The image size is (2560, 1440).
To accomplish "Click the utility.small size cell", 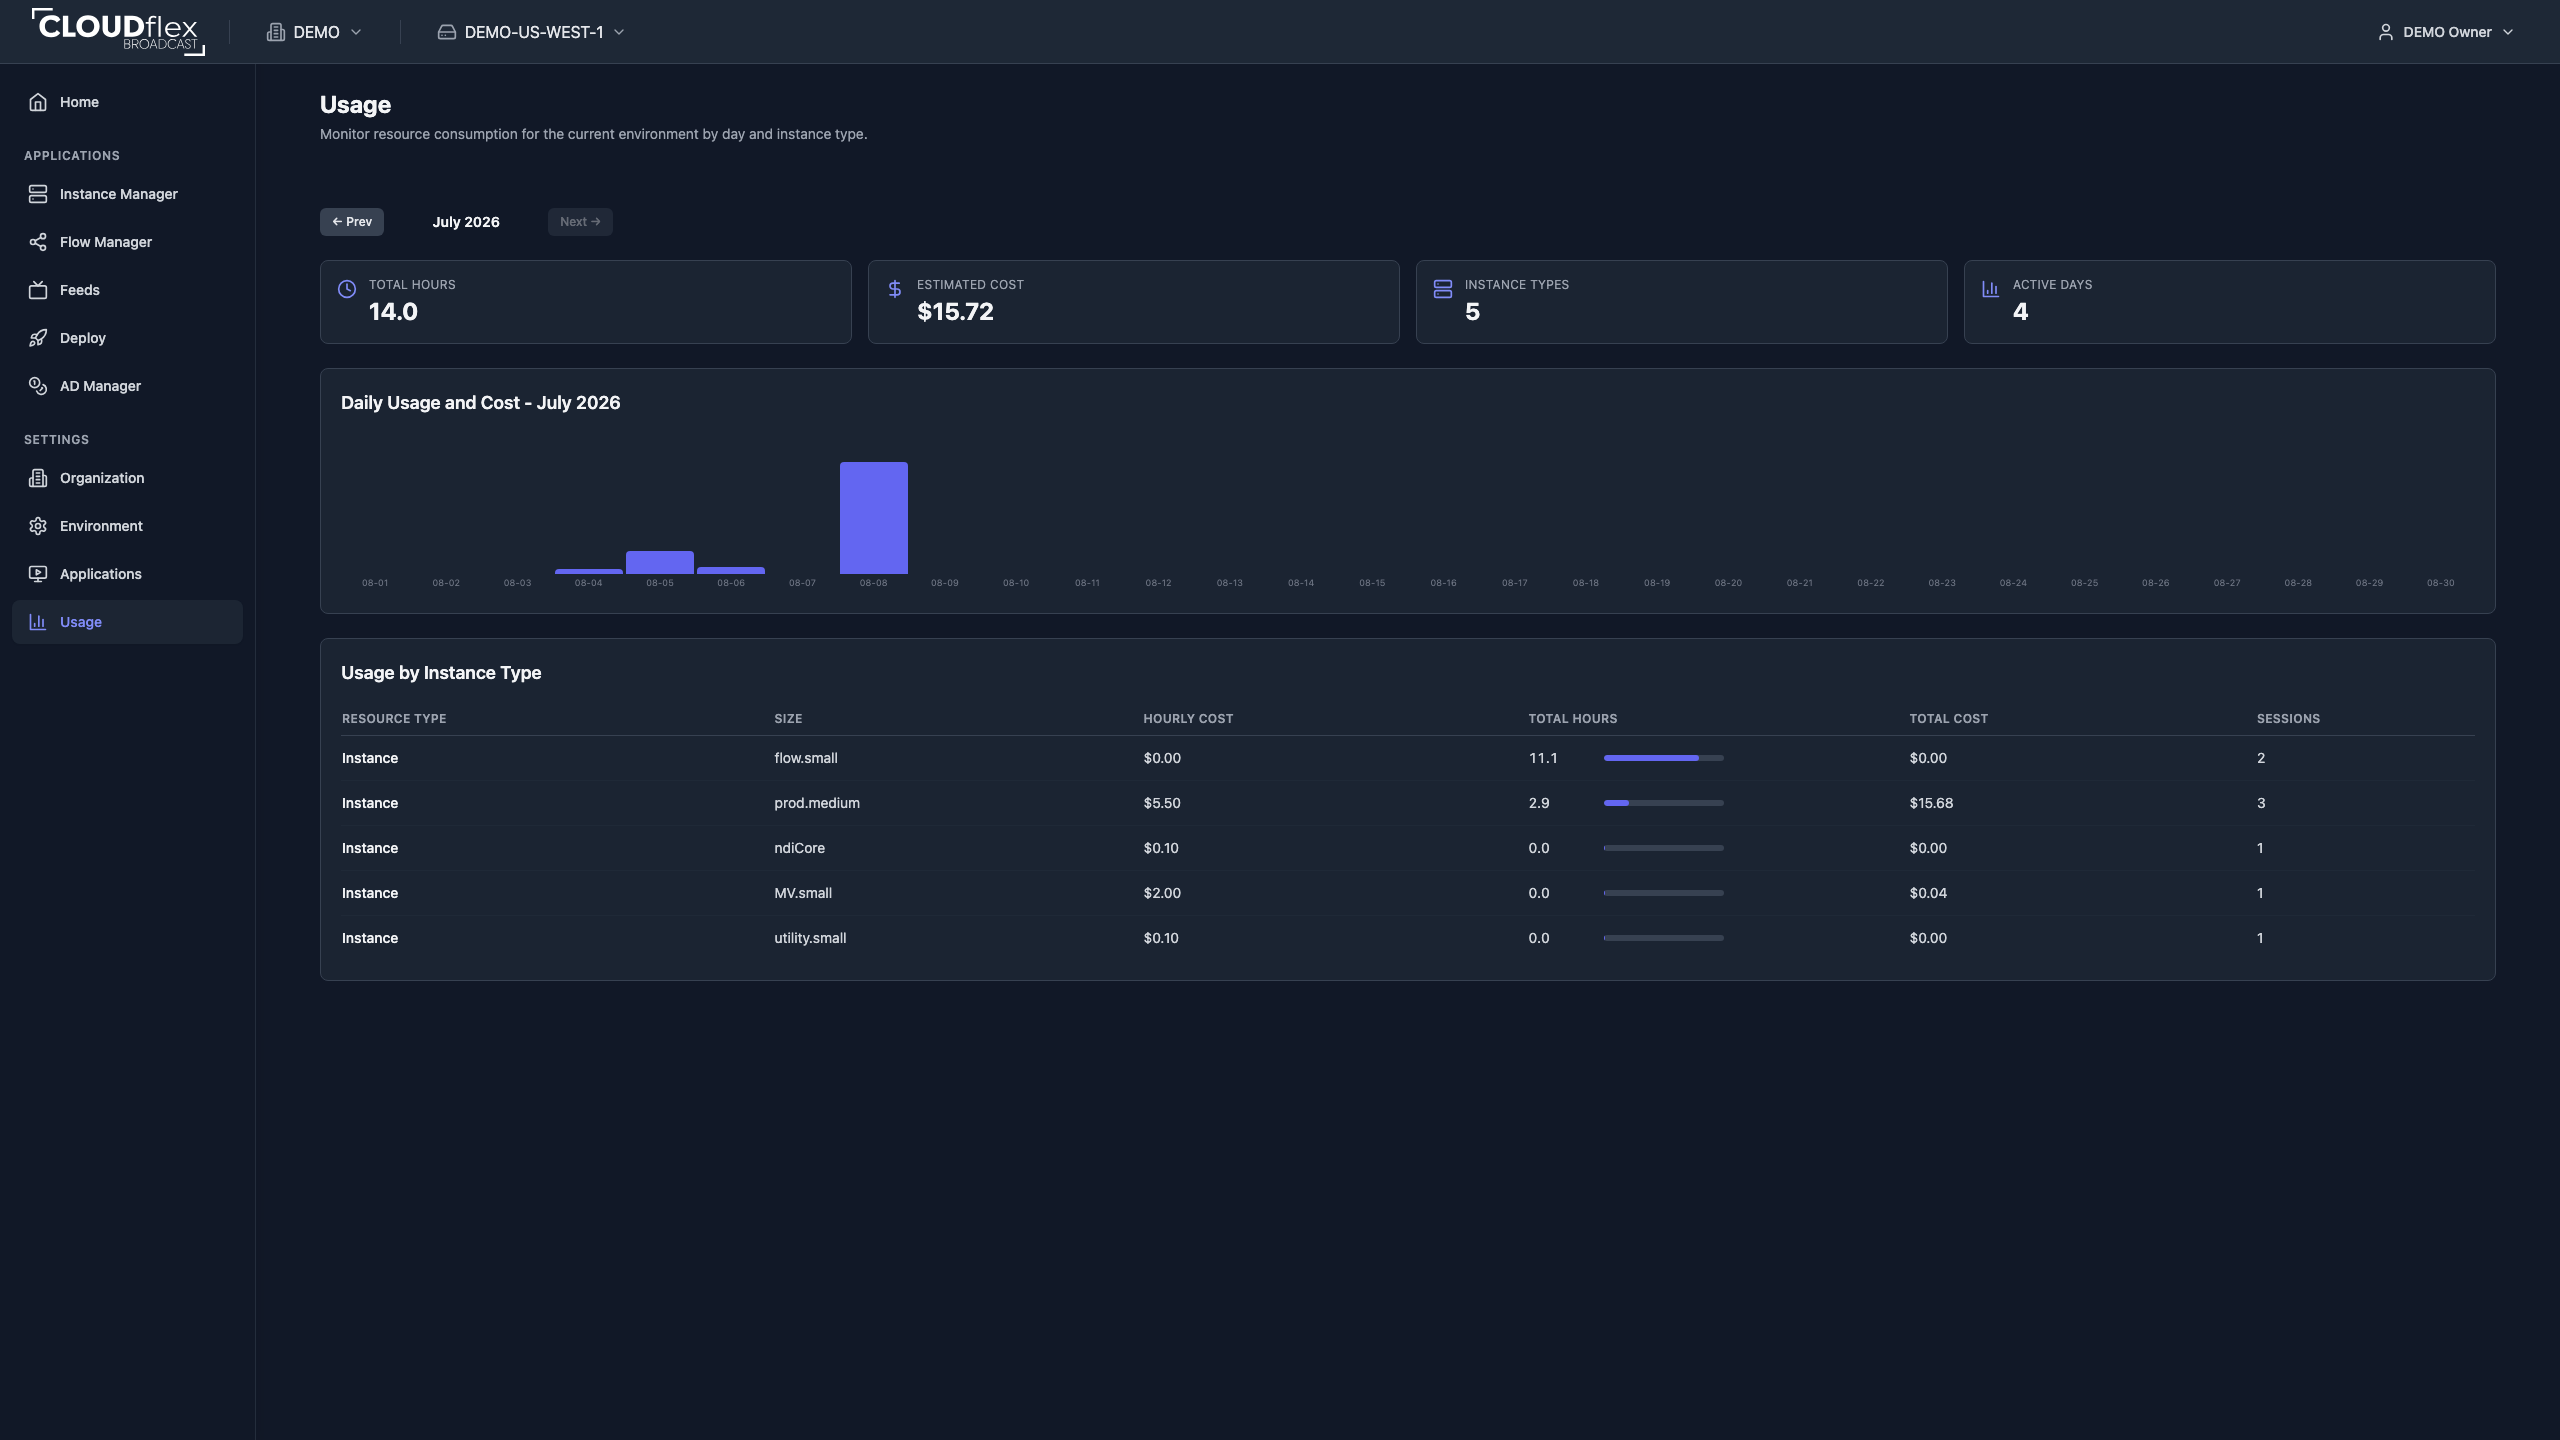I will click(810, 938).
